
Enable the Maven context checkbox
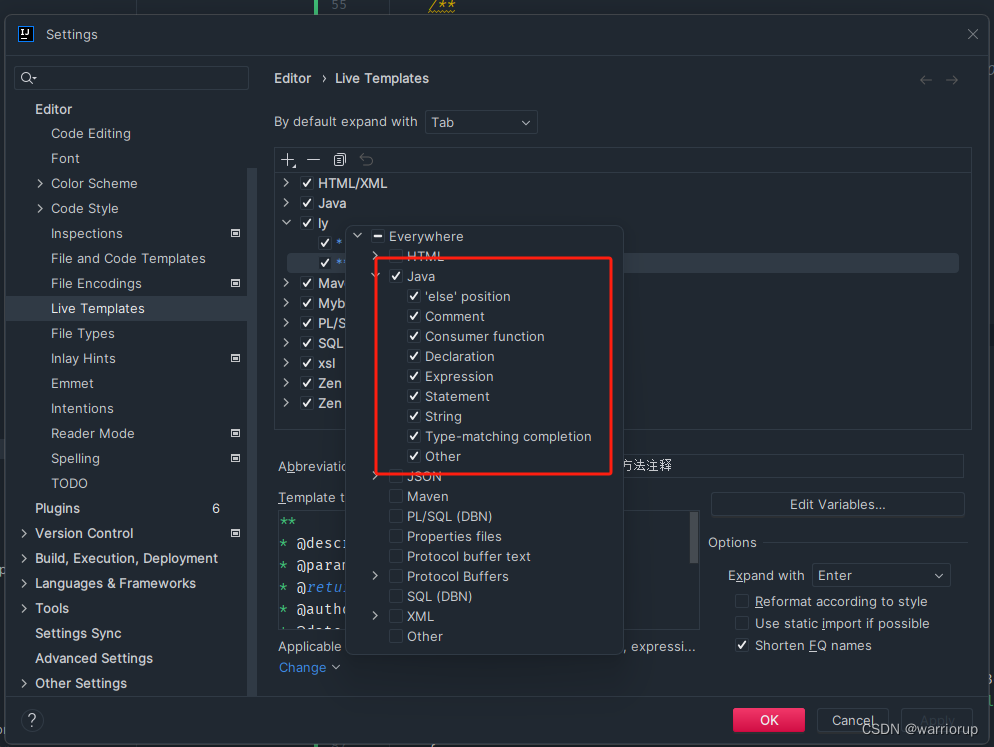pyautogui.click(x=396, y=496)
